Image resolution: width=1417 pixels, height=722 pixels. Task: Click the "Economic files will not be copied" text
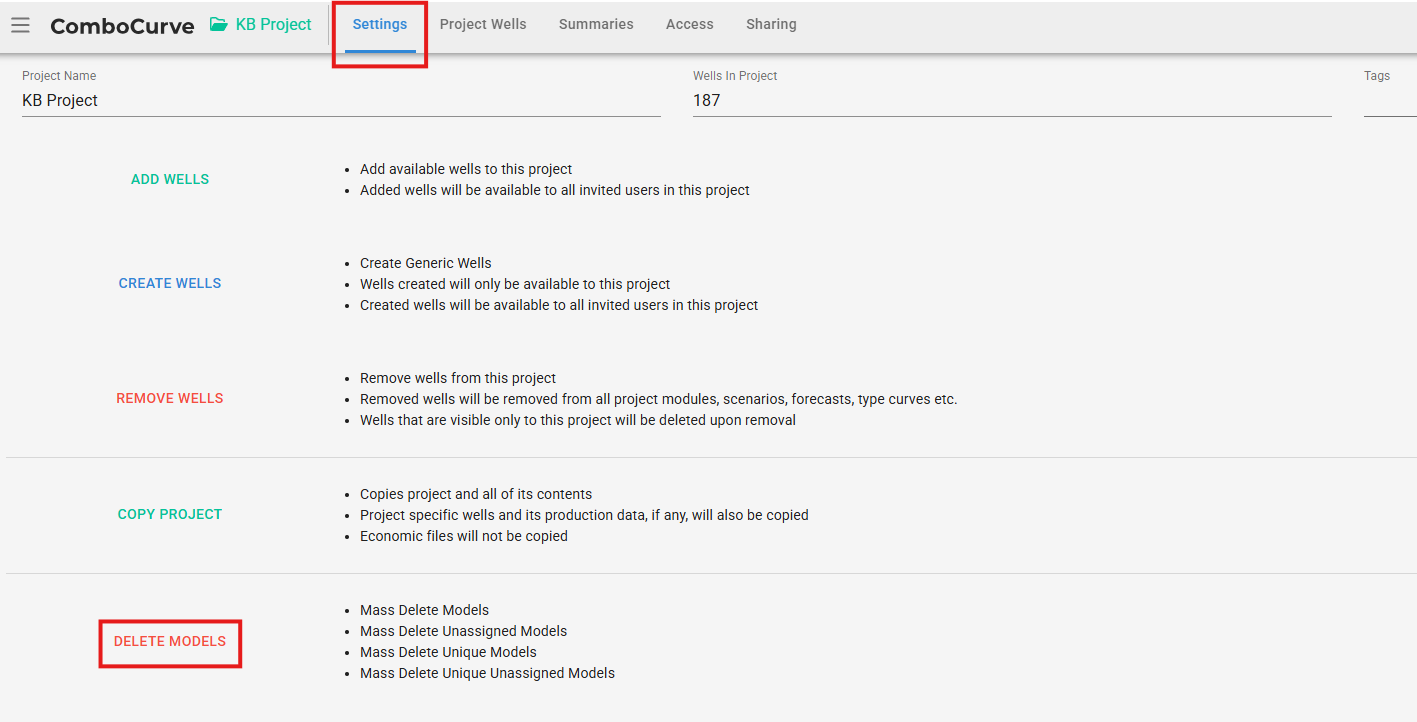464,536
